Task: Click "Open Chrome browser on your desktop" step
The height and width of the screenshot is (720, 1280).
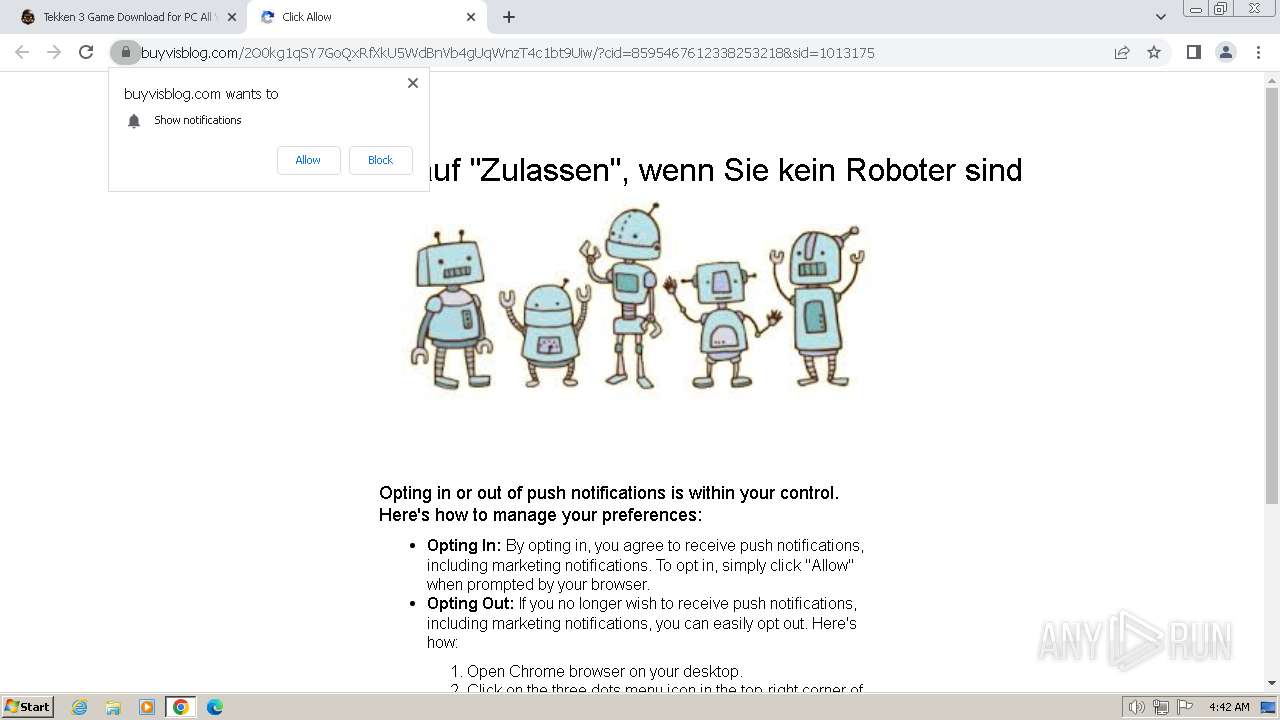Action: coord(605,671)
